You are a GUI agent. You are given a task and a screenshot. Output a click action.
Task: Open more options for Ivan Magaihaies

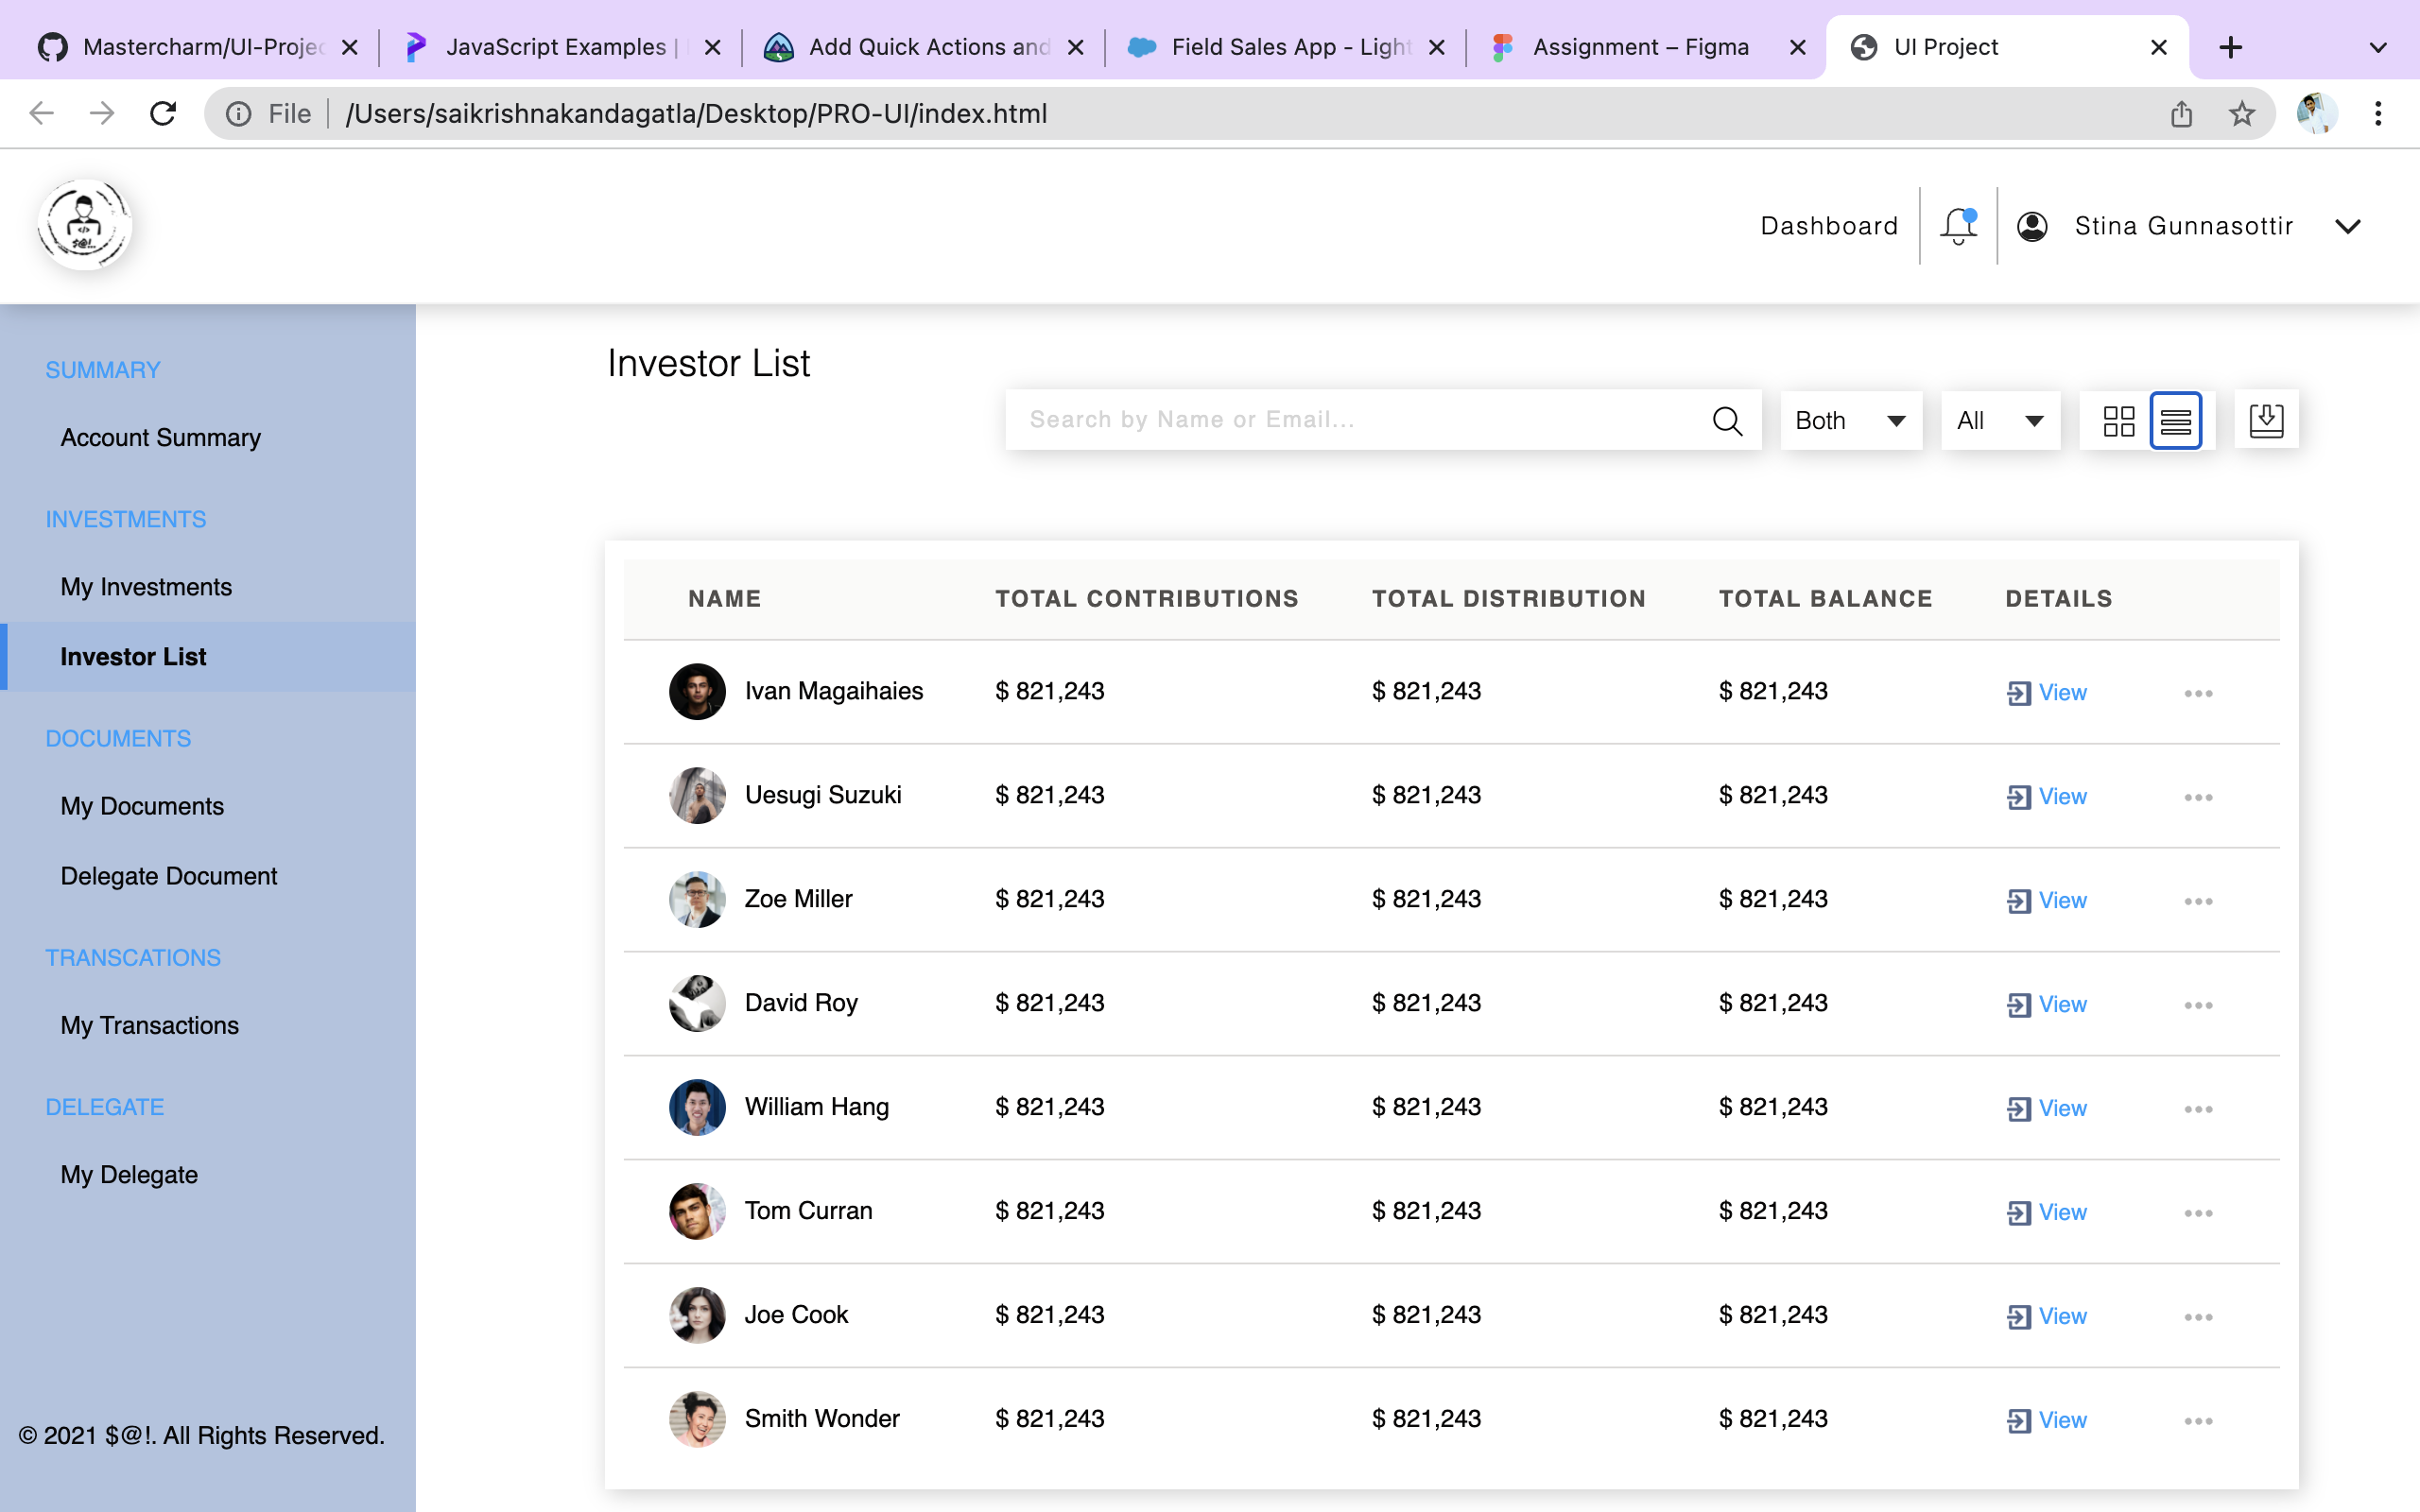(x=2197, y=693)
